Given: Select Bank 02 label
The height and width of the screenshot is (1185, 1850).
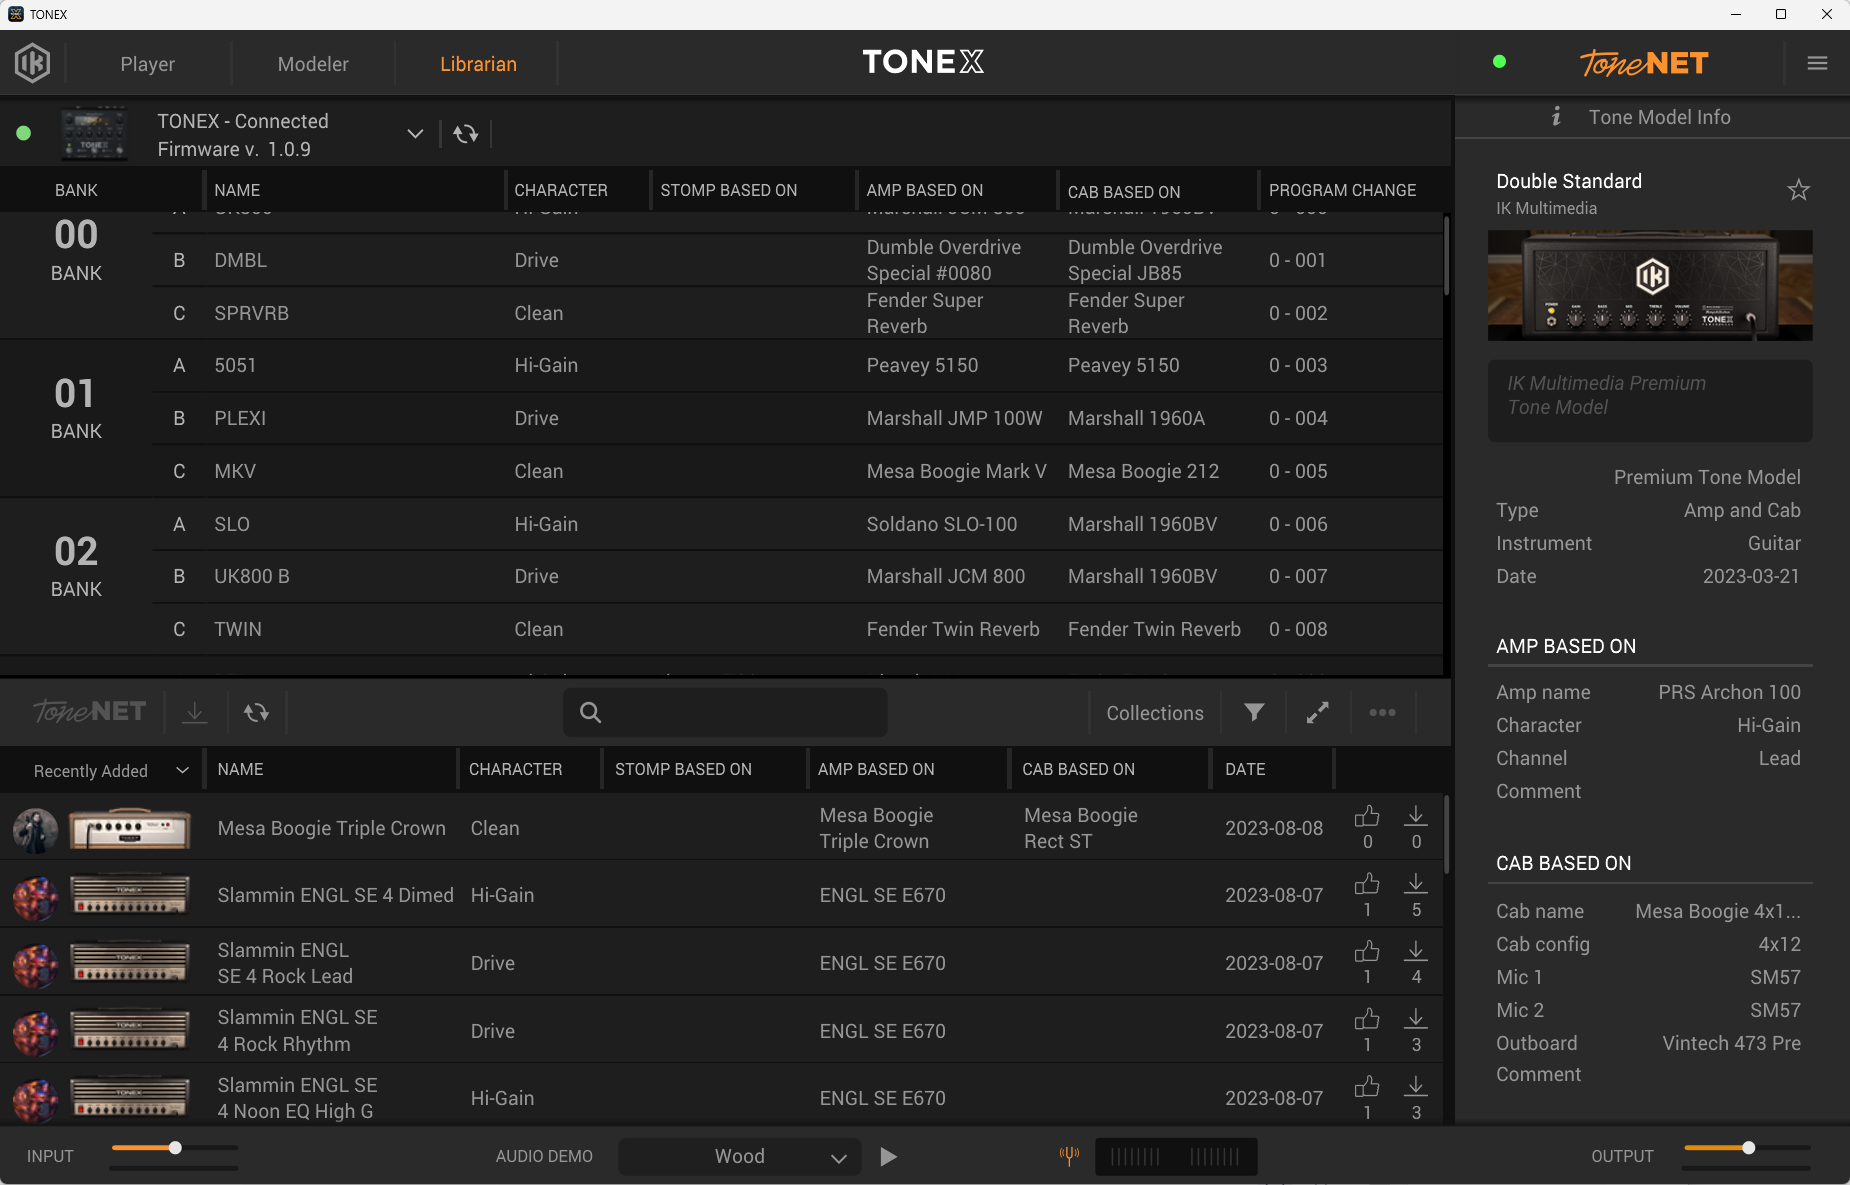Looking at the screenshot, I should click(x=76, y=566).
